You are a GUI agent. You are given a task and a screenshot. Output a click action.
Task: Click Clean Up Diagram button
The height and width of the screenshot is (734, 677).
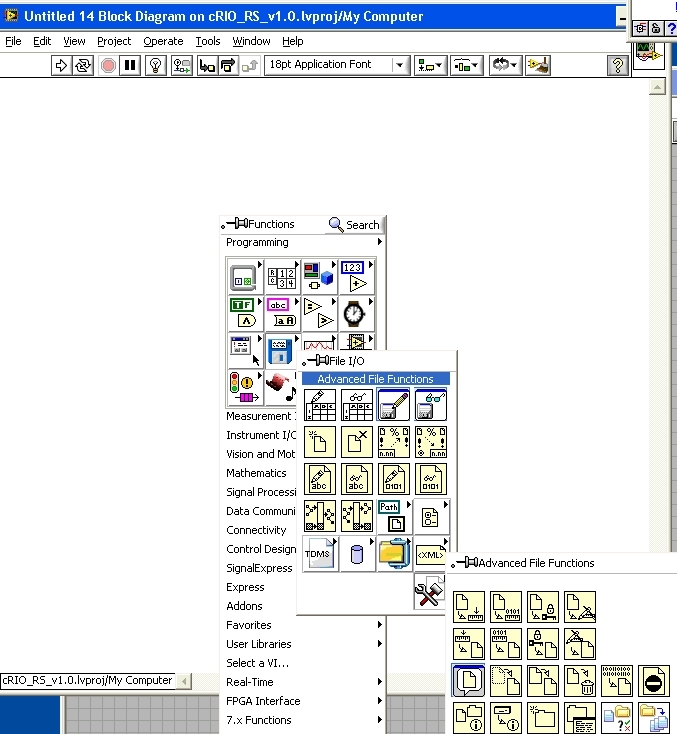point(538,66)
